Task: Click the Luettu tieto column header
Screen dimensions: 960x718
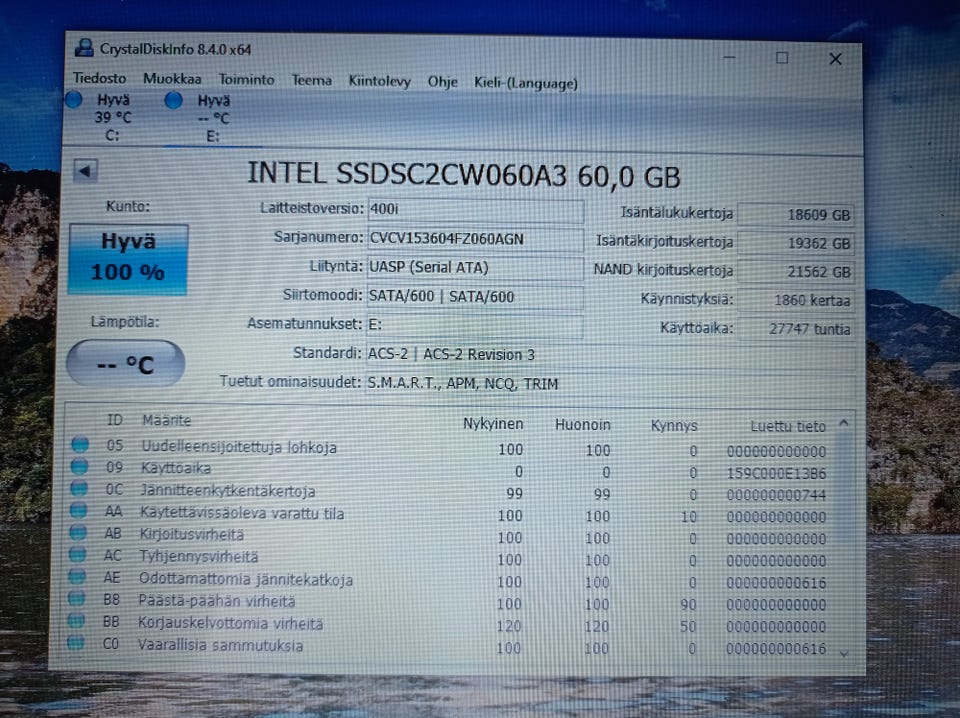Action: tap(788, 426)
